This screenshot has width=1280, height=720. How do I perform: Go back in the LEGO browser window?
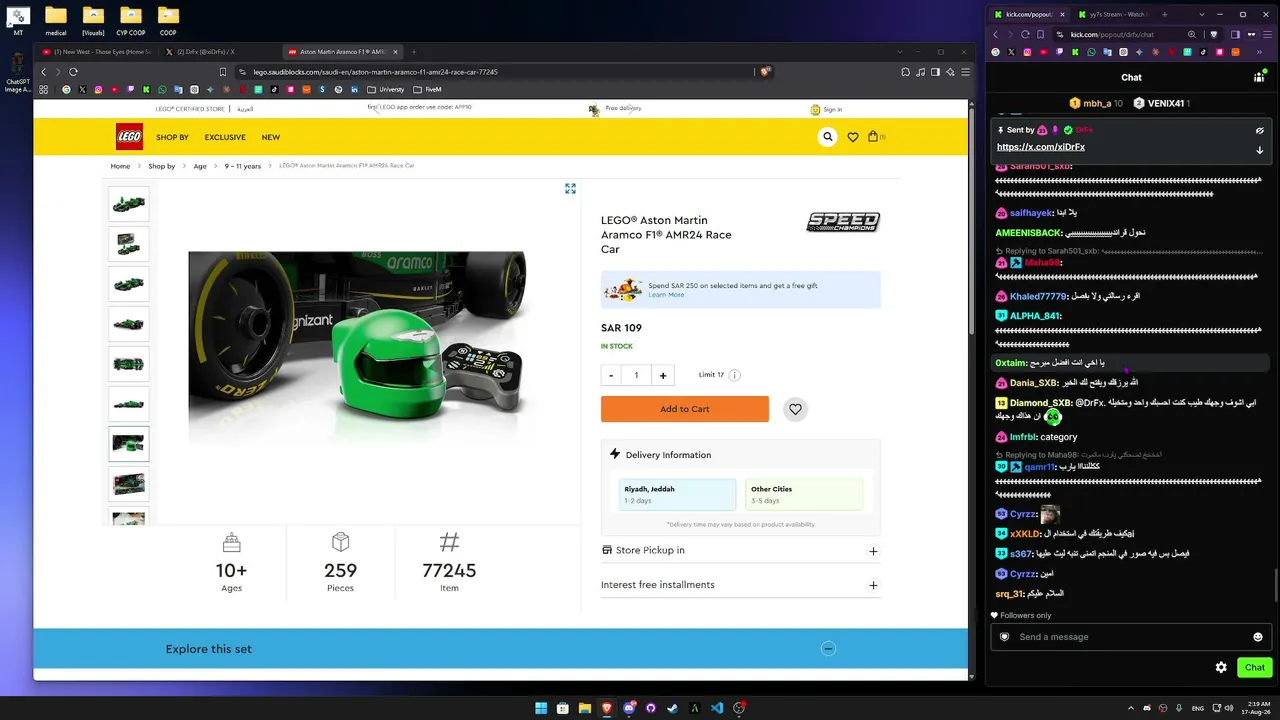click(43, 72)
